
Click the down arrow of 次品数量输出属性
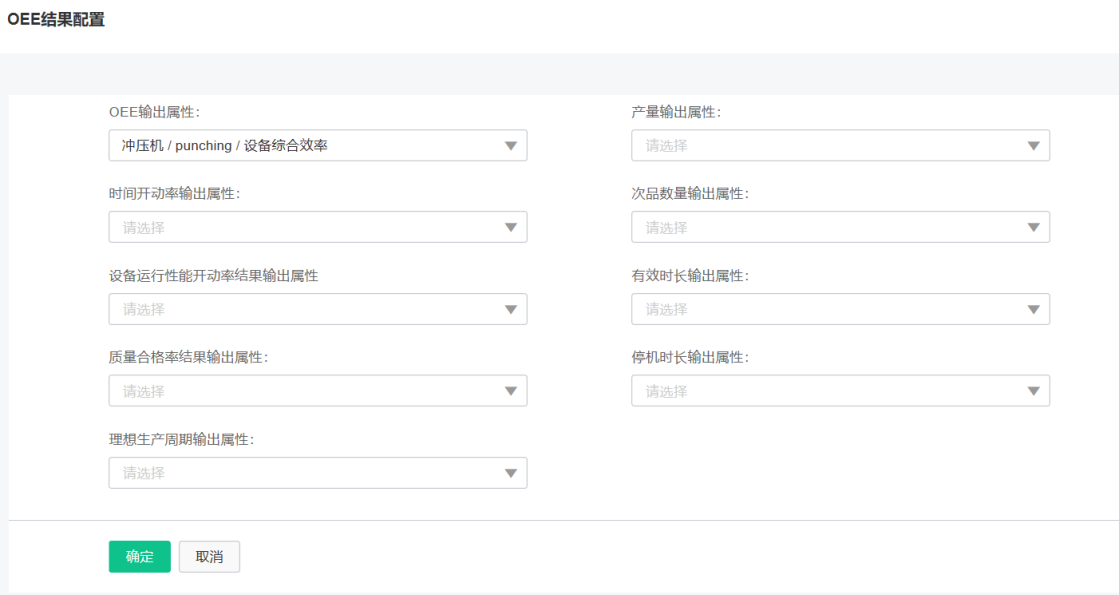pyautogui.click(x=1033, y=228)
